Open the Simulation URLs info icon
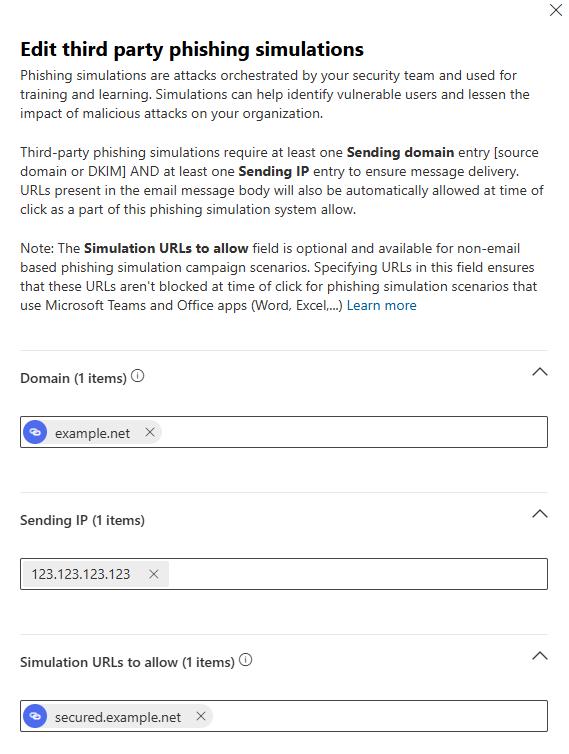The height and width of the screenshot is (754, 569). coord(245,660)
